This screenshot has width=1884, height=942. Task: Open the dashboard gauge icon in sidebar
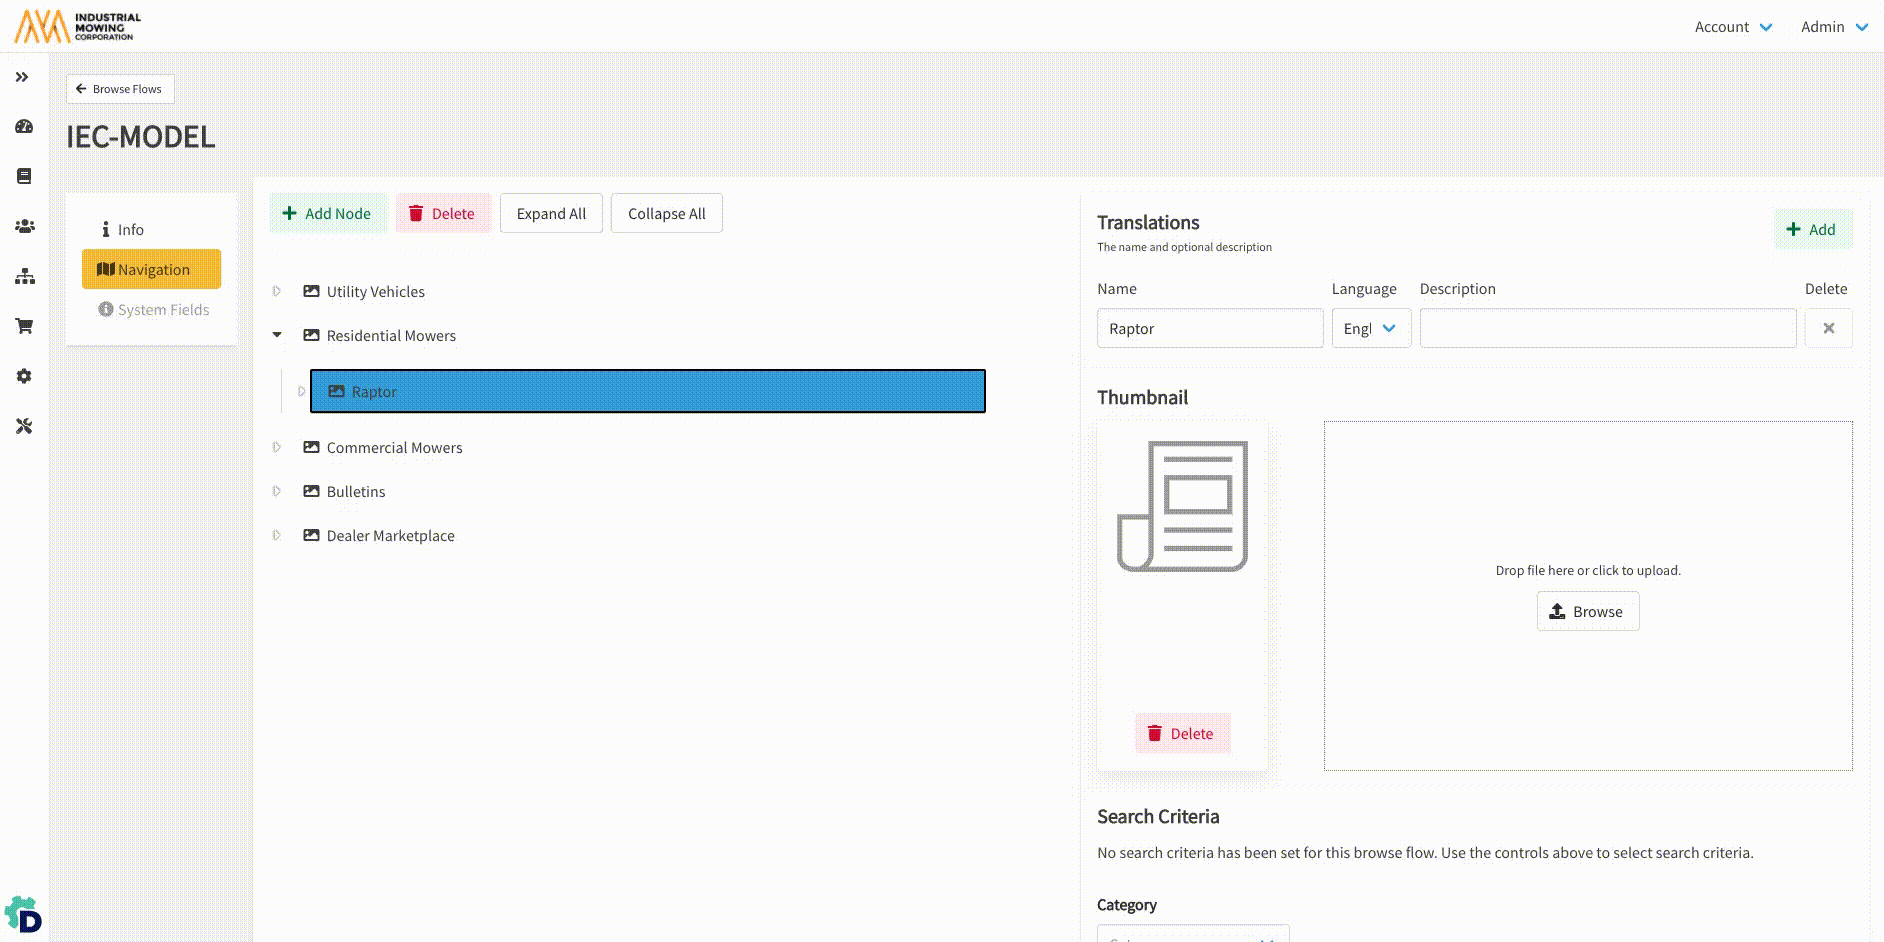pyautogui.click(x=24, y=127)
